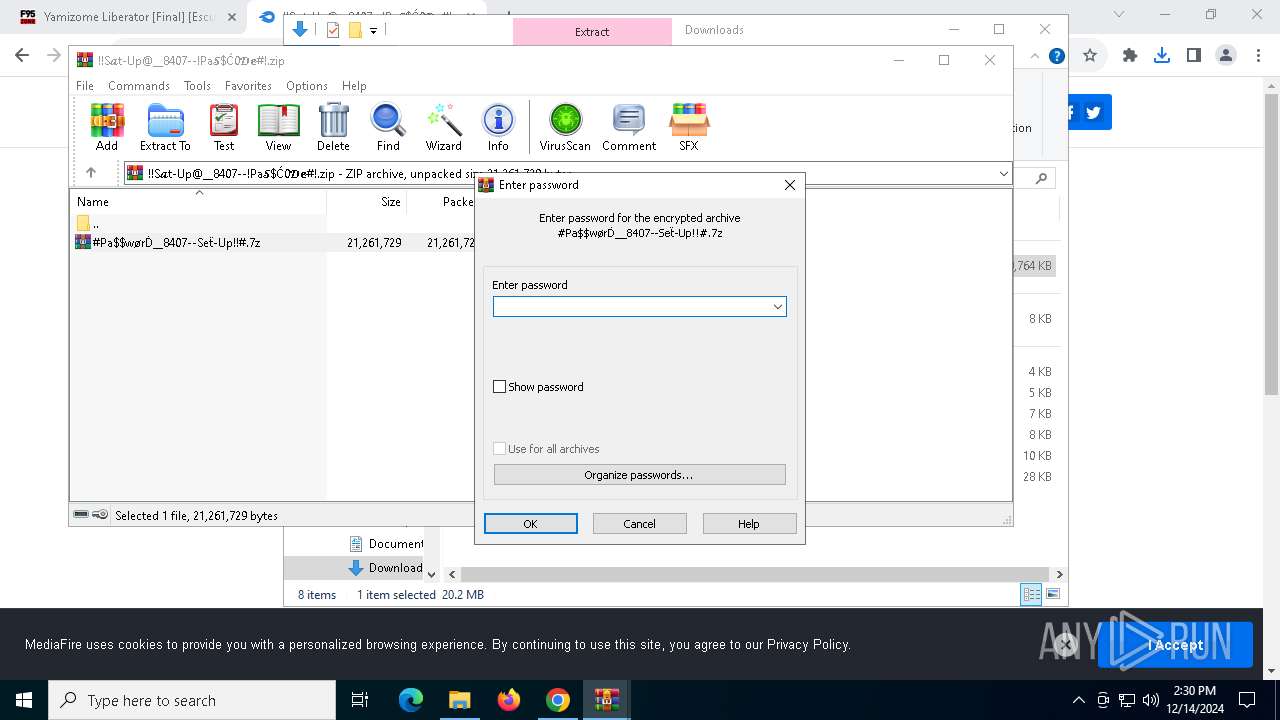Image resolution: width=1280 pixels, height=720 pixels.
Task: Confirm password with OK button
Action: pos(531,524)
